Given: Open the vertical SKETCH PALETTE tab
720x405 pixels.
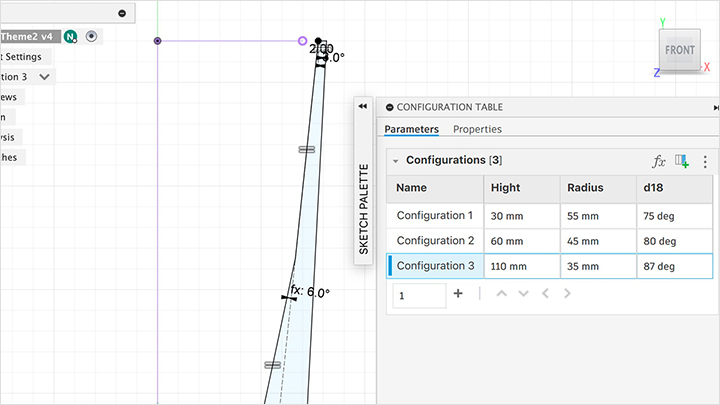Looking at the screenshot, I should click(x=363, y=209).
